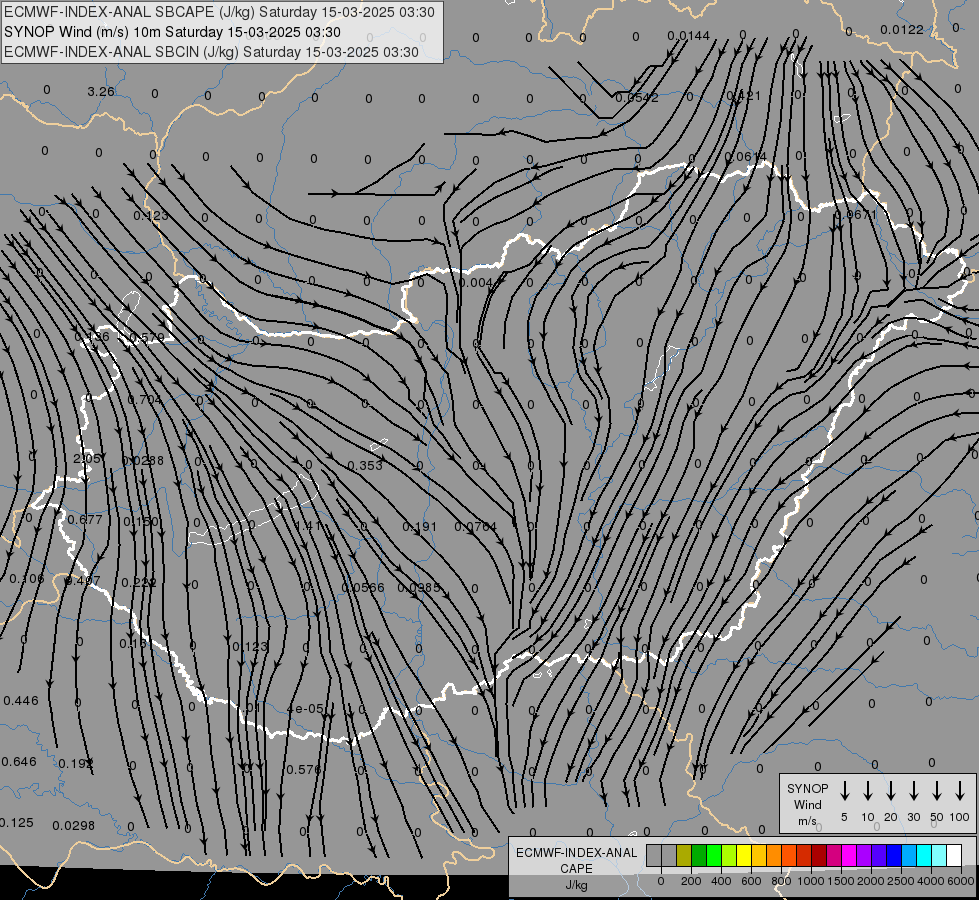
Task: Click the 2500 tick on the CAPE scale
Action: 901,881
